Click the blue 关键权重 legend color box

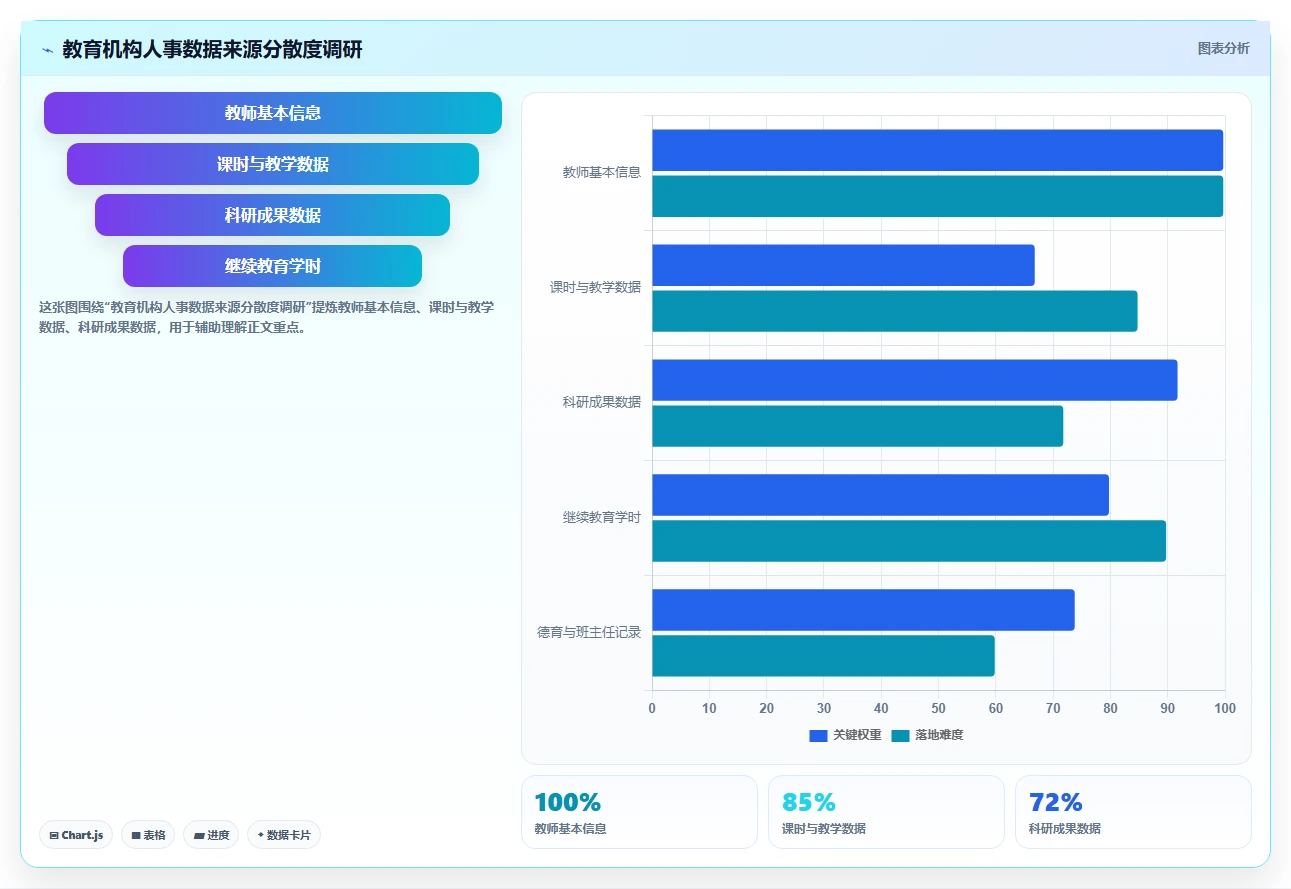[819, 736]
